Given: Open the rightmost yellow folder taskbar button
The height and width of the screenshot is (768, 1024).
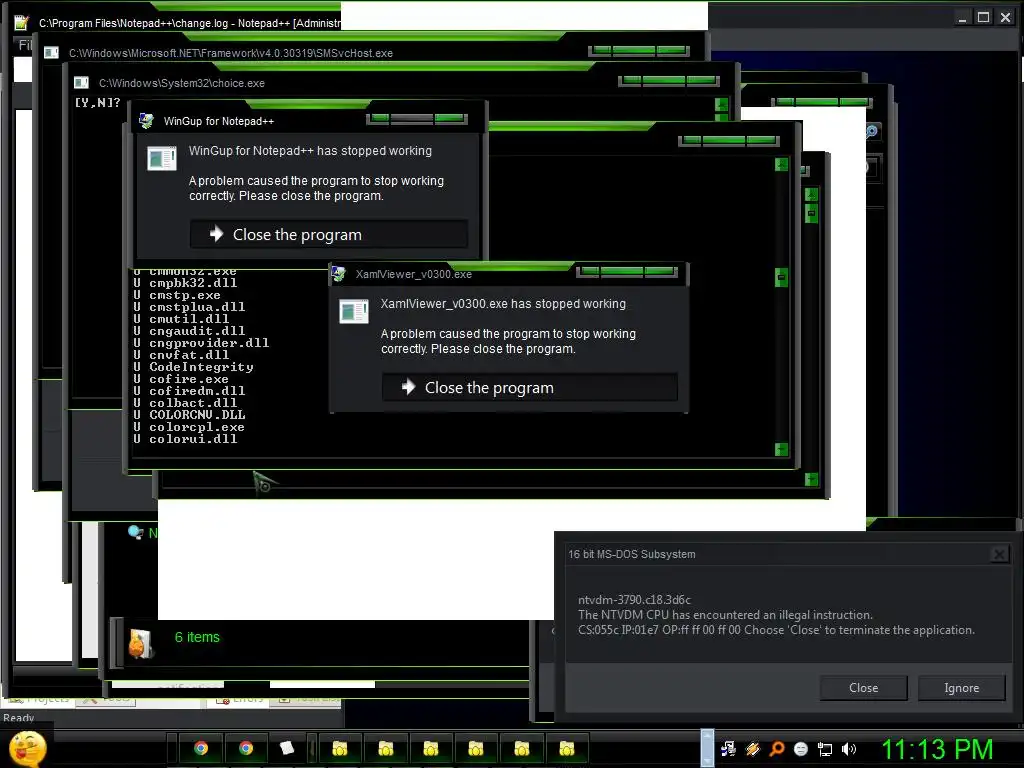Looking at the screenshot, I should [567, 749].
